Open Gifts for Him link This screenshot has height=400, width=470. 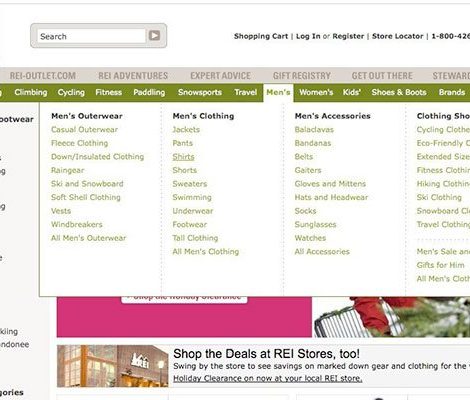point(440,265)
